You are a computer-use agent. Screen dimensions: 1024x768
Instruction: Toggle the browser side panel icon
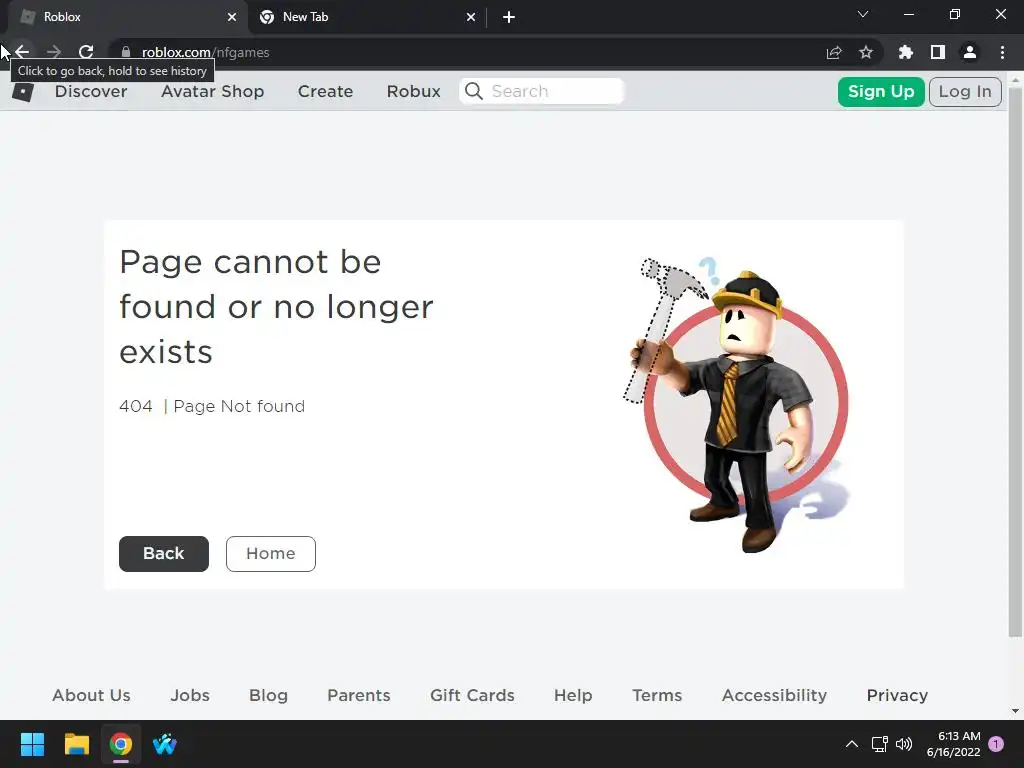point(938,52)
